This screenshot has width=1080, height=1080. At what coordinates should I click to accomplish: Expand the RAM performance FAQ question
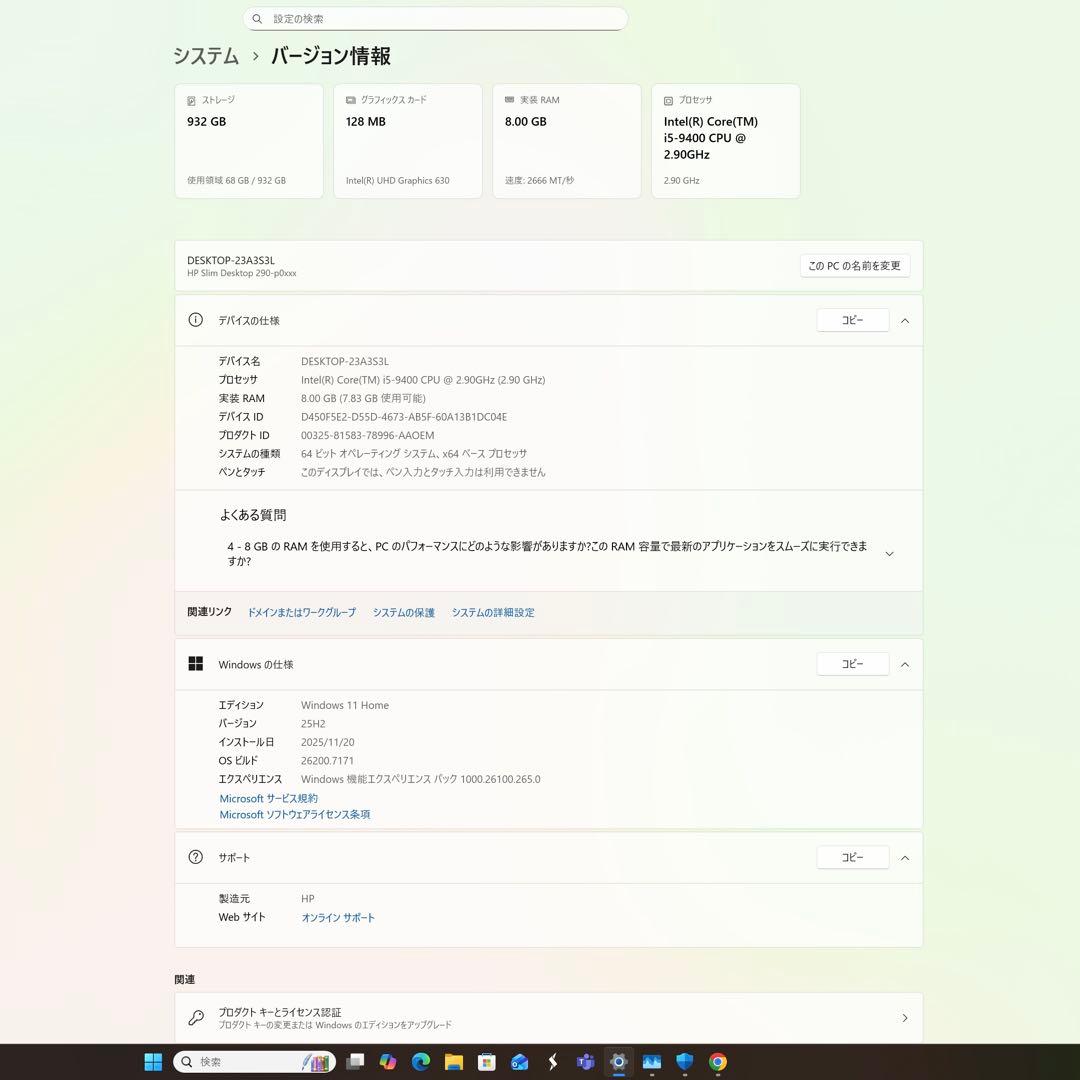[x=889, y=553]
